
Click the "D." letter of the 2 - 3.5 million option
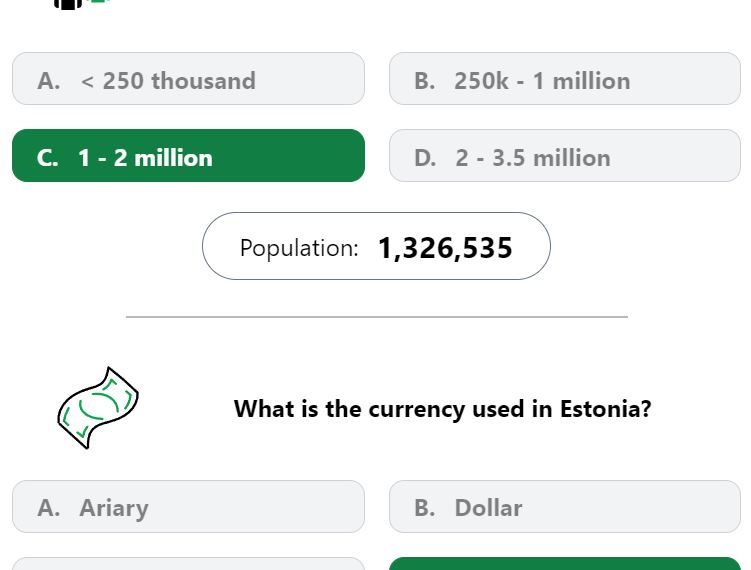425,158
